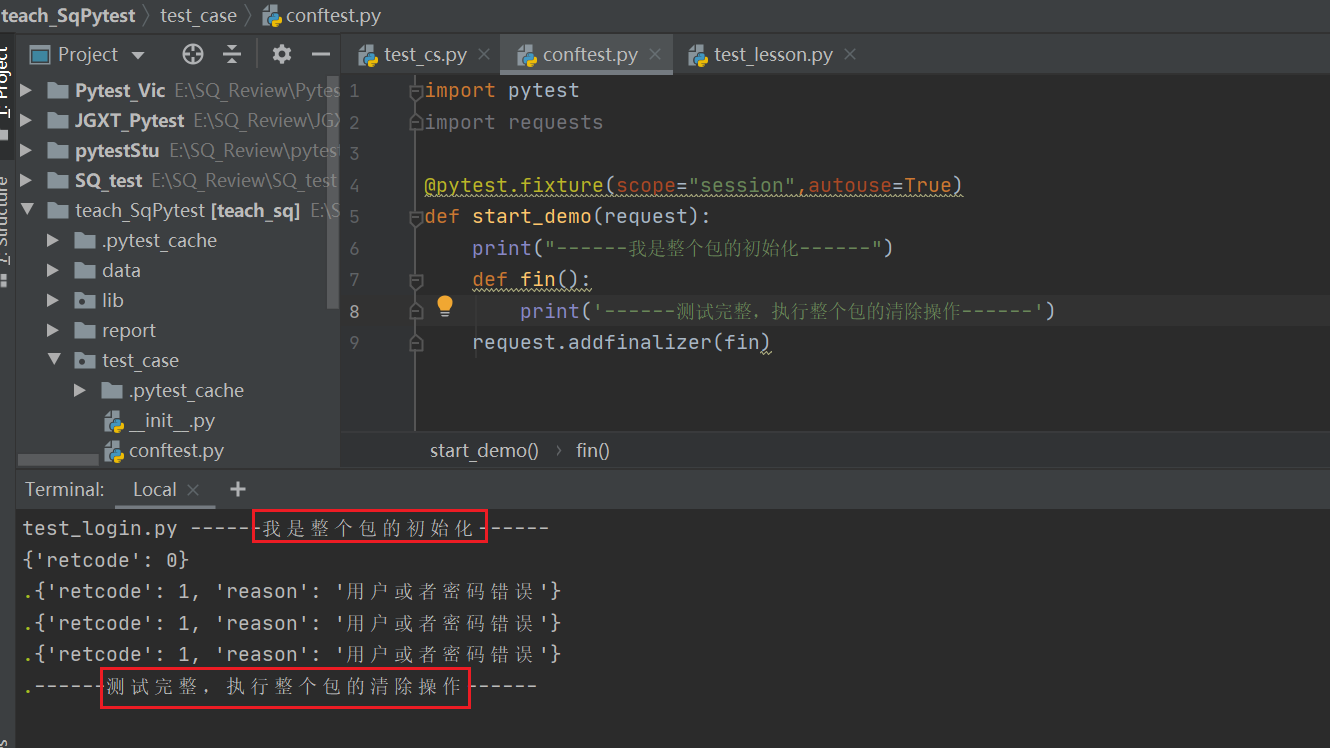Open the Project tool window side tab
The height and width of the screenshot is (748, 1330).
point(5,96)
